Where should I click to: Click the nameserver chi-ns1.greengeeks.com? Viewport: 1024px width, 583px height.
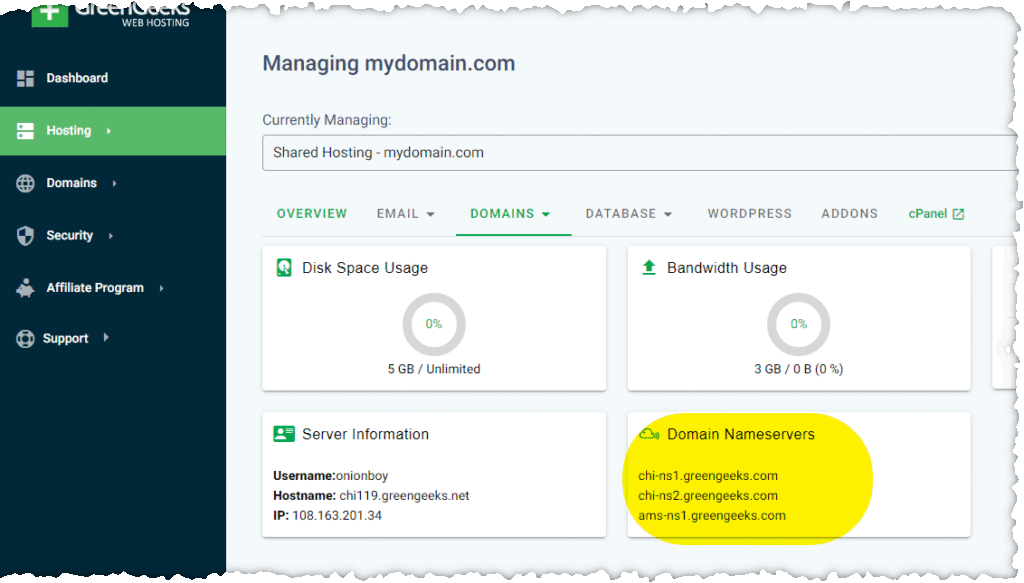[x=708, y=476]
